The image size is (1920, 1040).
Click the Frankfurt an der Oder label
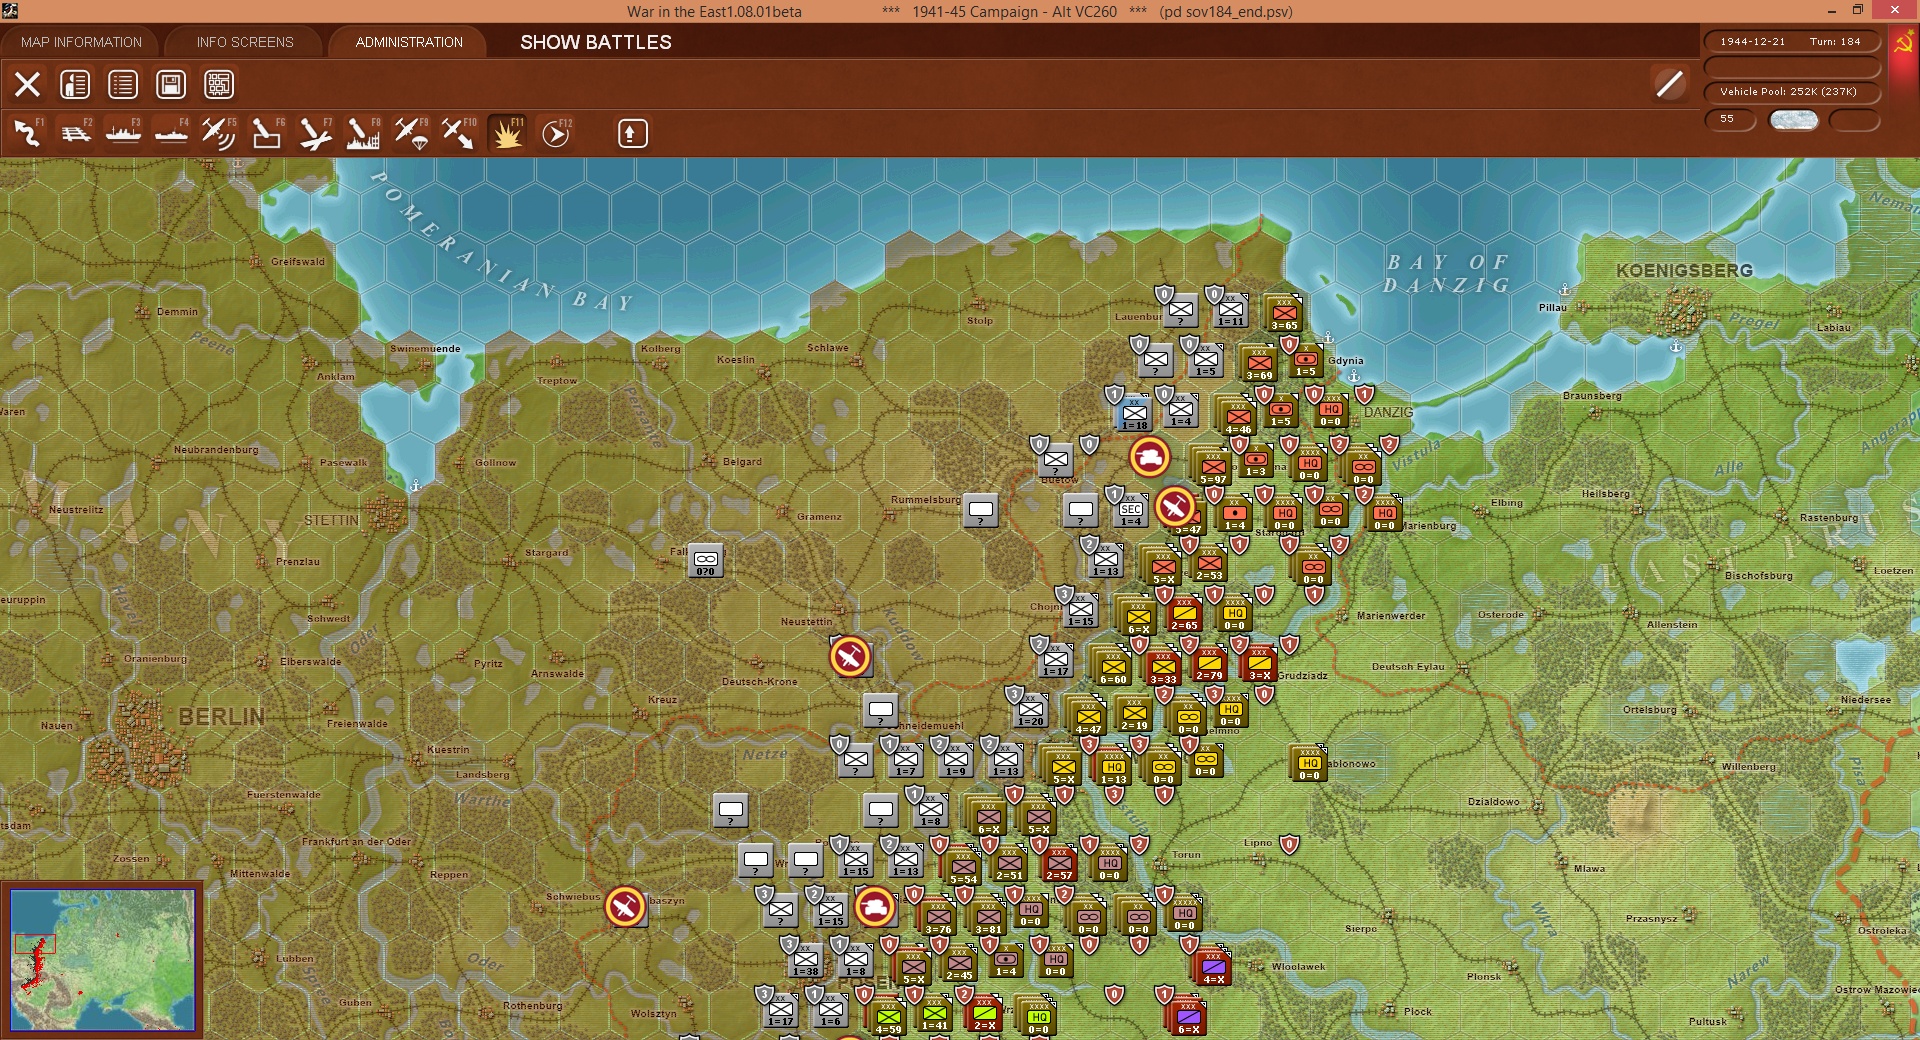[x=357, y=842]
